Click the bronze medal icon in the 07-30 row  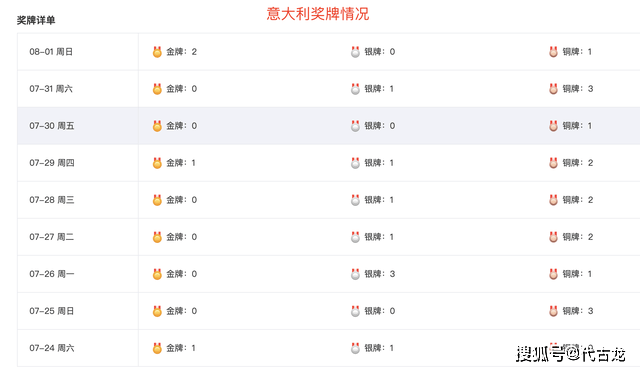coord(553,126)
